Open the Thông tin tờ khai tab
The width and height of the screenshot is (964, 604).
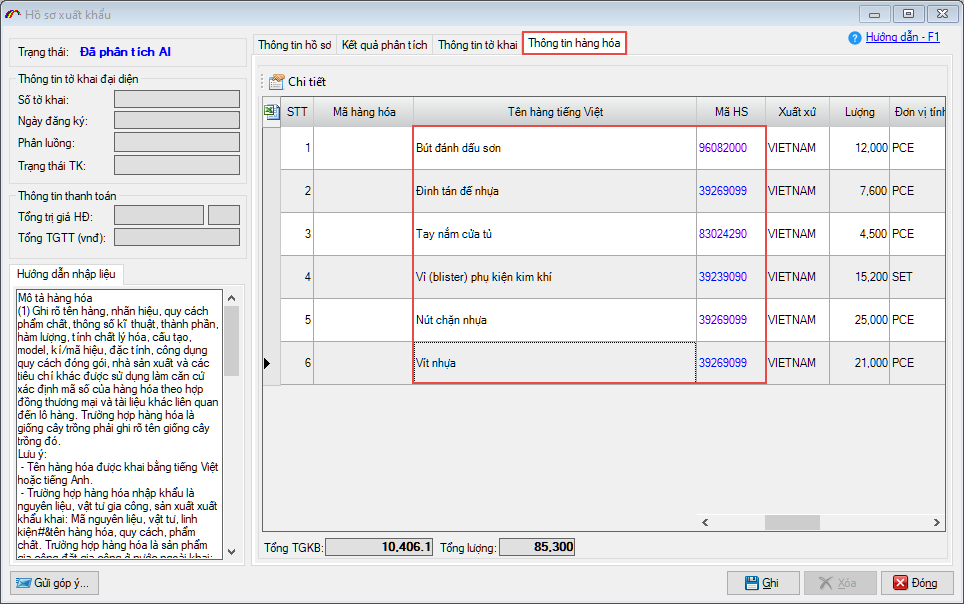[477, 45]
